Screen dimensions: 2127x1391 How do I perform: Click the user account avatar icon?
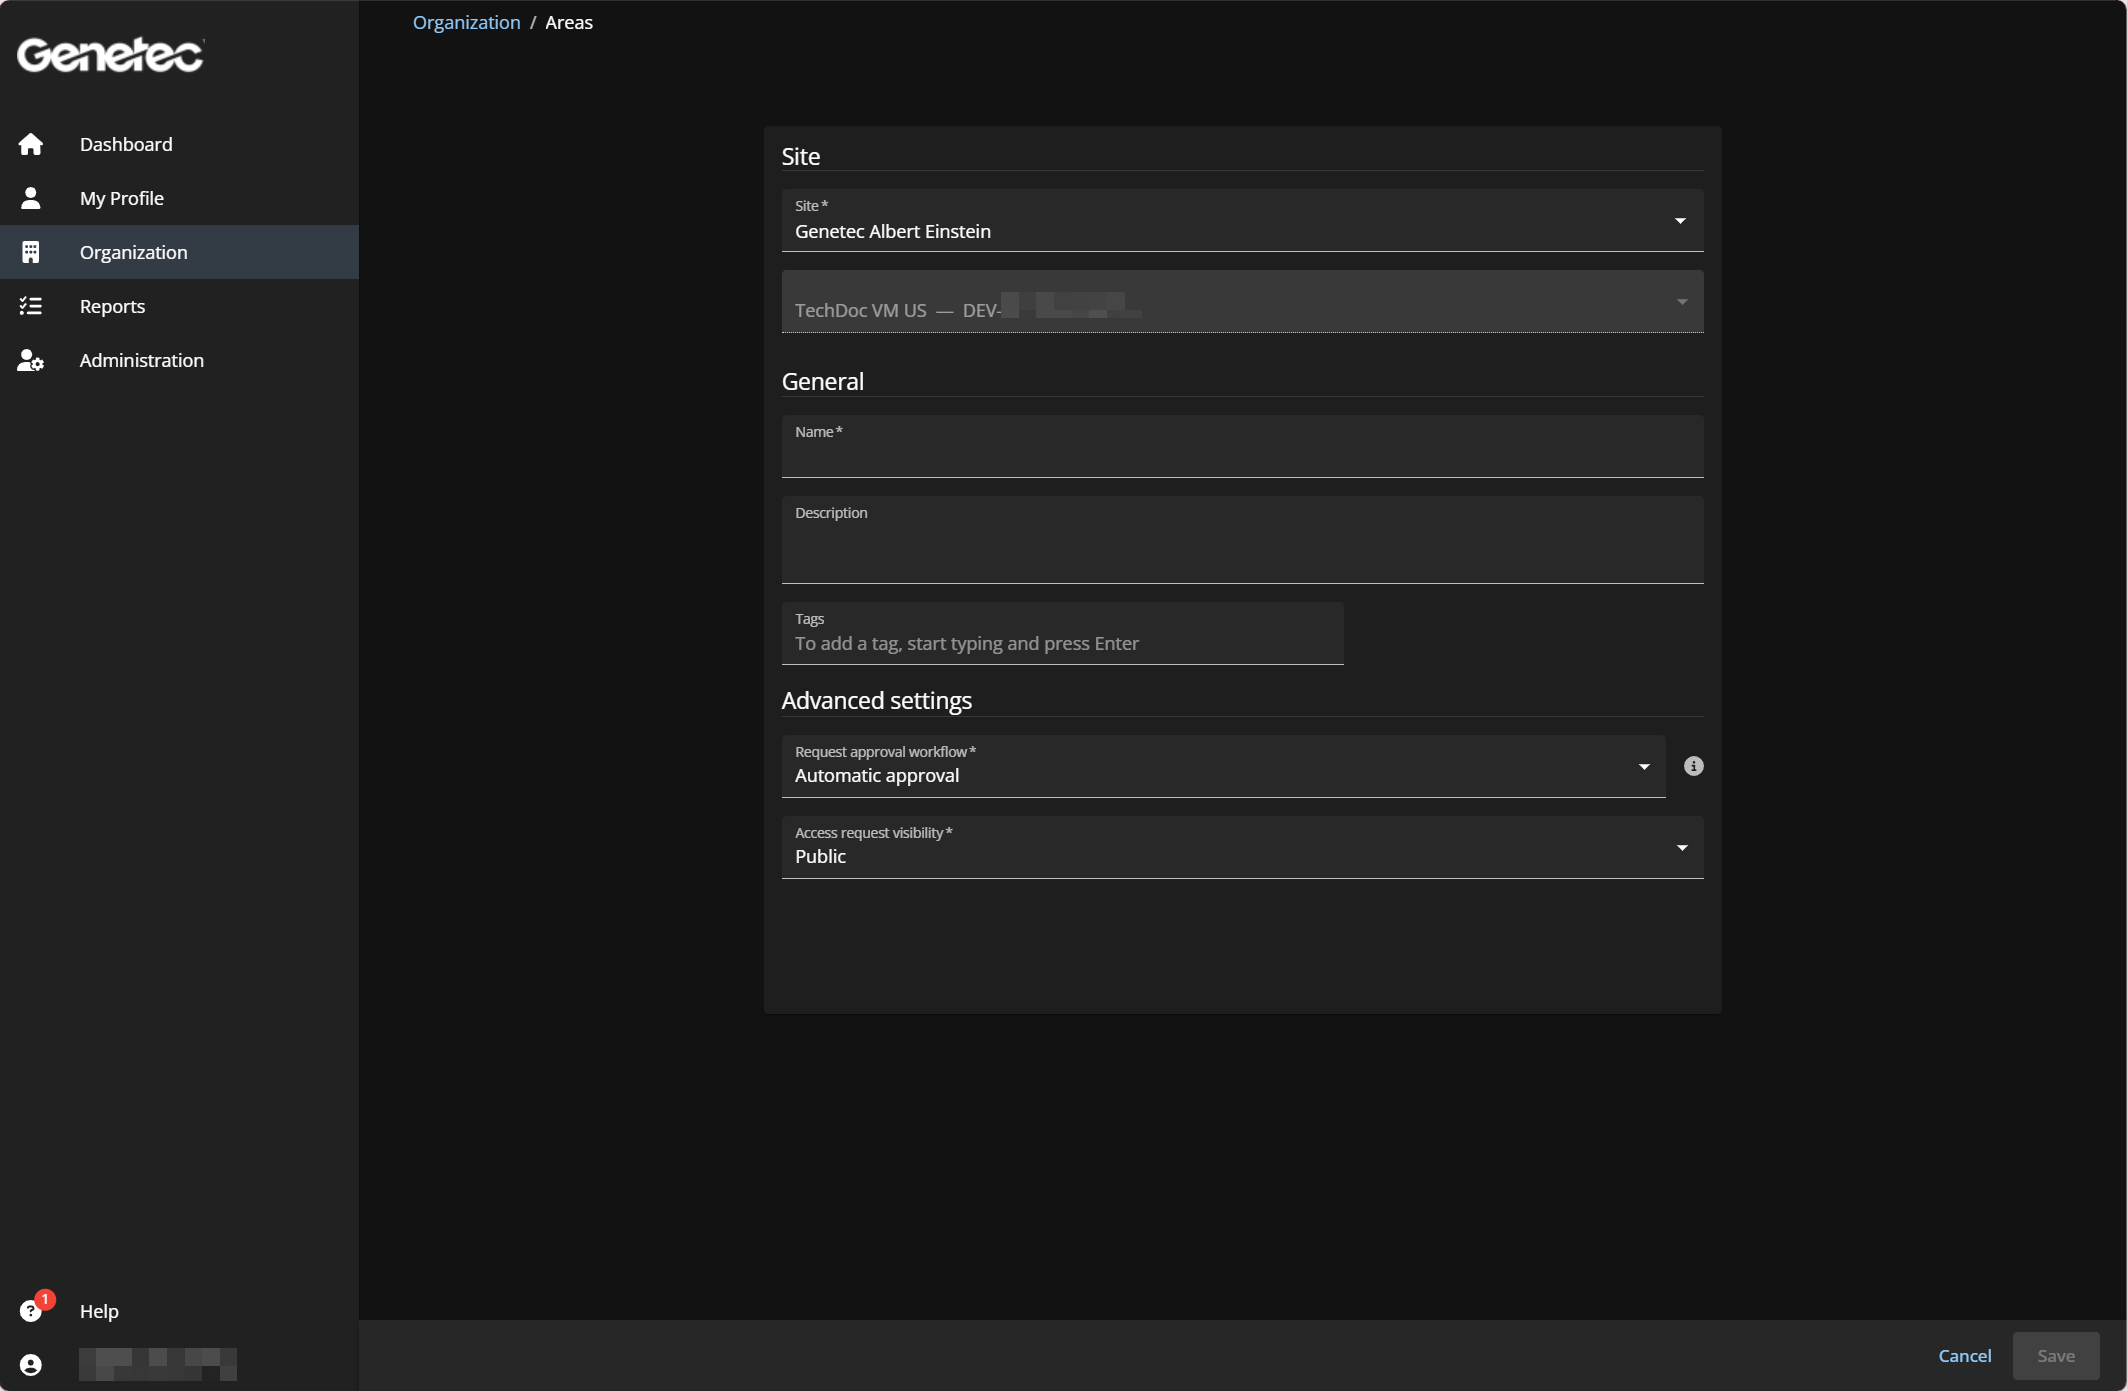(x=31, y=1365)
